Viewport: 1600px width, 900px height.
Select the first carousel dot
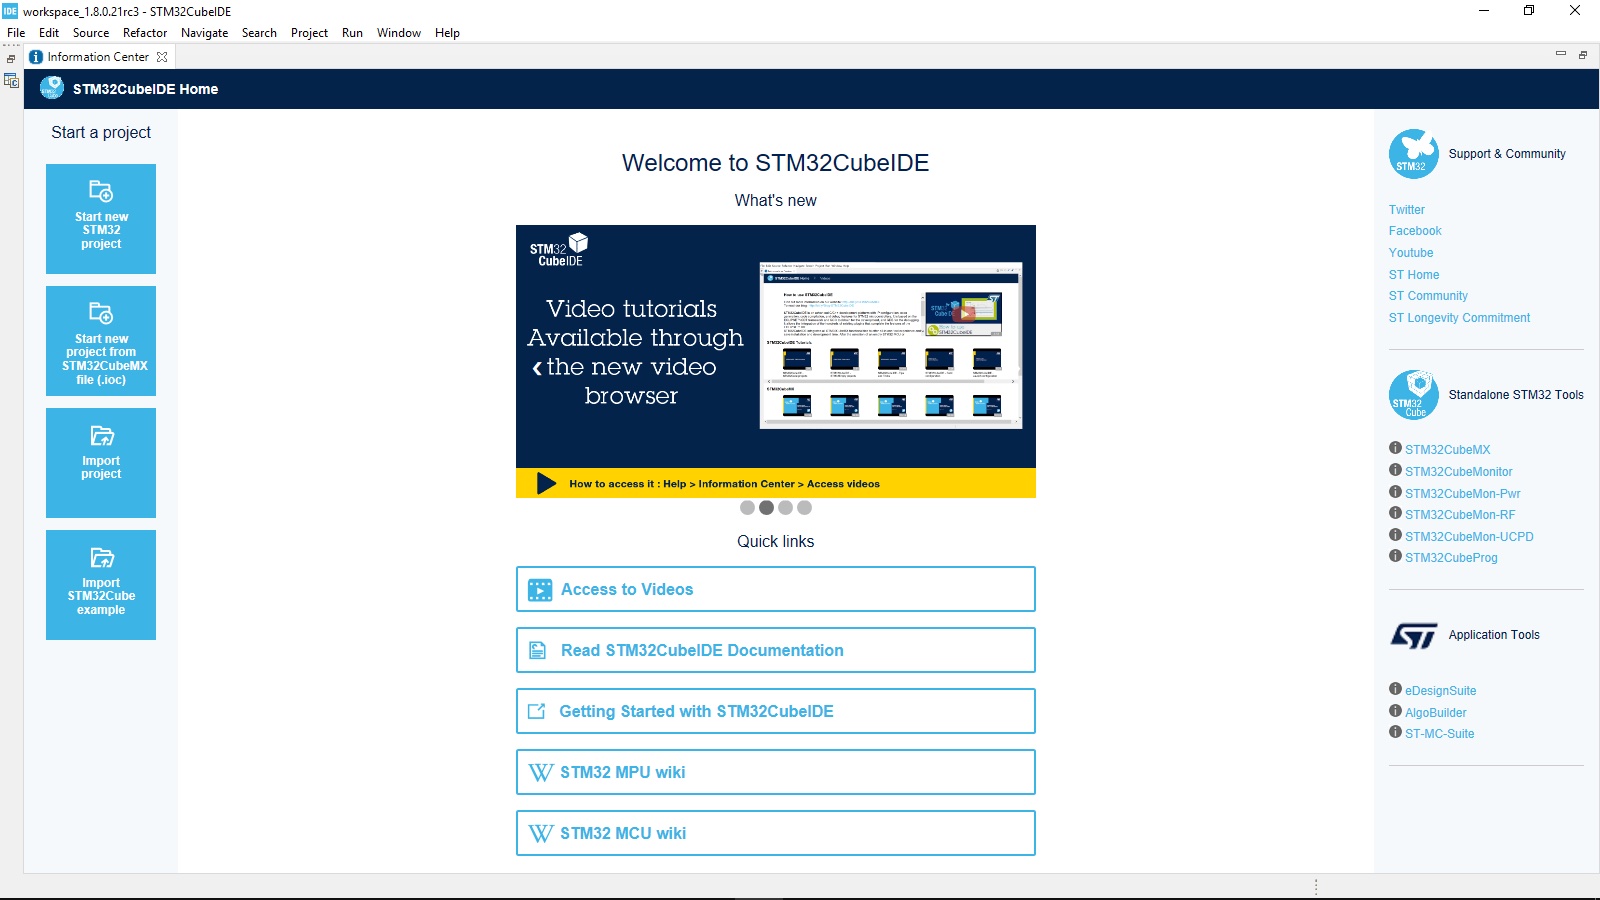coord(747,508)
